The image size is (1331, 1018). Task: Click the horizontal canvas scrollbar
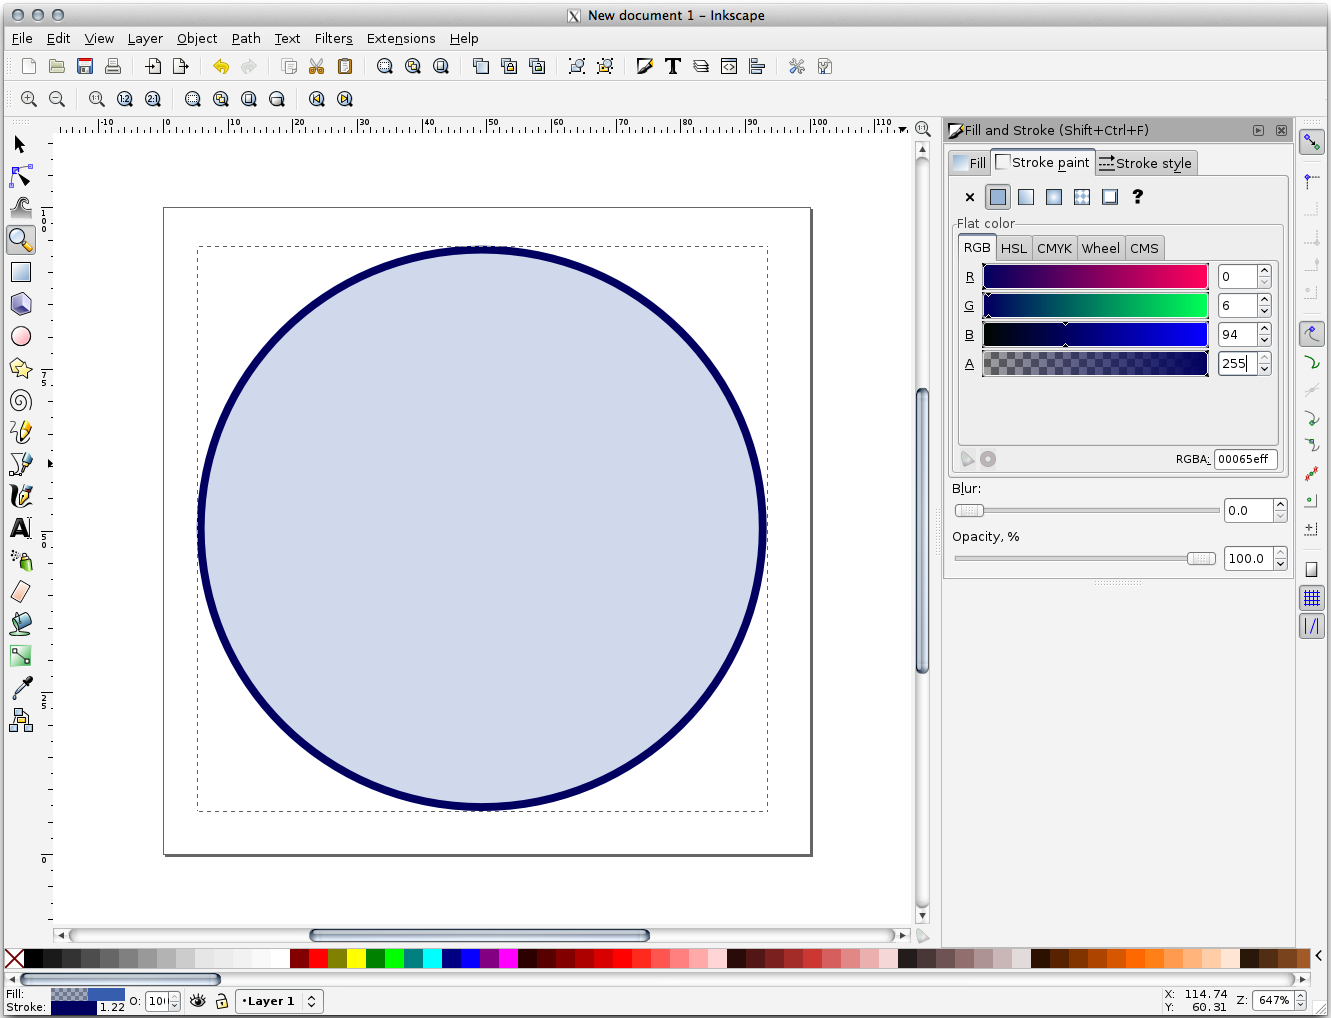click(480, 935)
